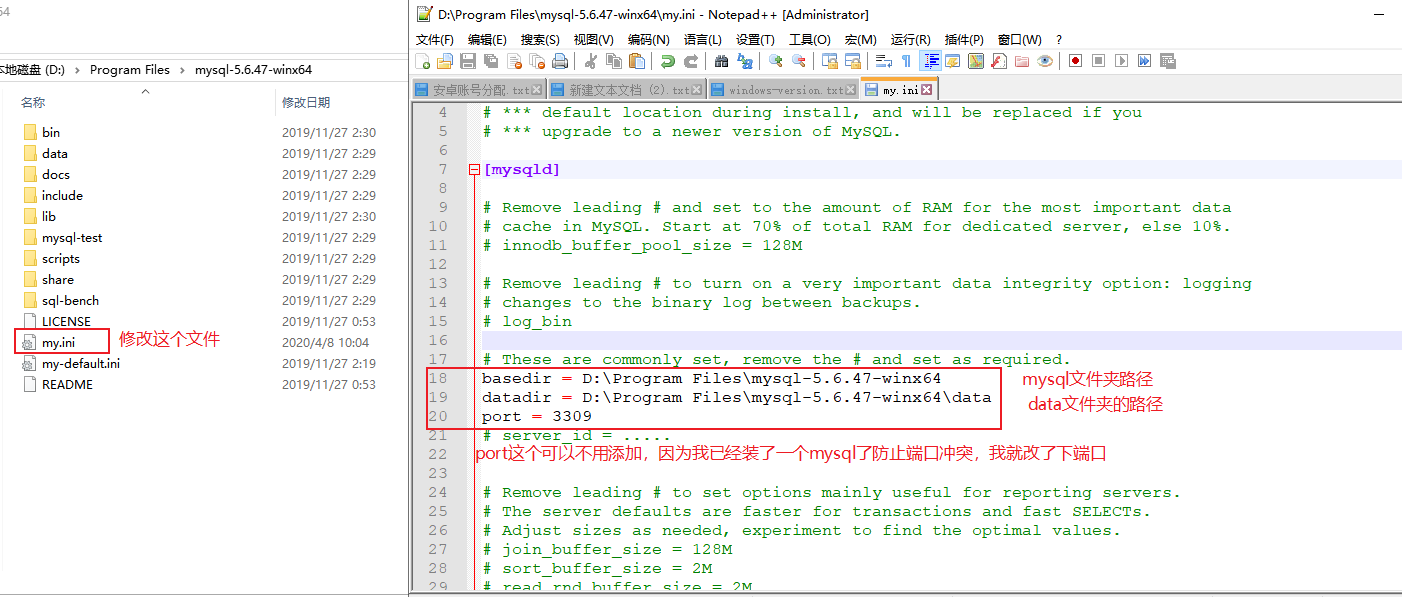Select the mysql-test folder in Explorer

72,237
